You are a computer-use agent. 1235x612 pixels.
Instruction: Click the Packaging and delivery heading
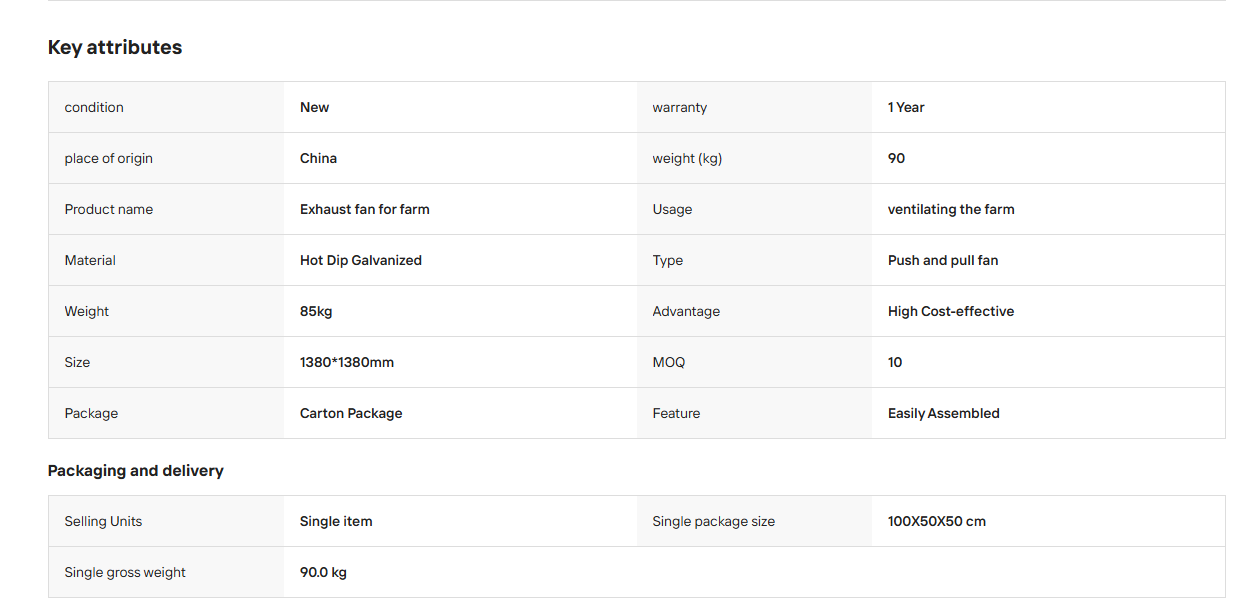pos(136,470)
